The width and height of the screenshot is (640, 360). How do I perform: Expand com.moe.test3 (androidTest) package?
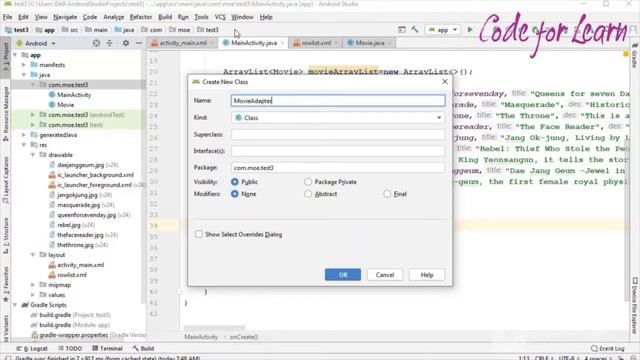pos(33,115)
